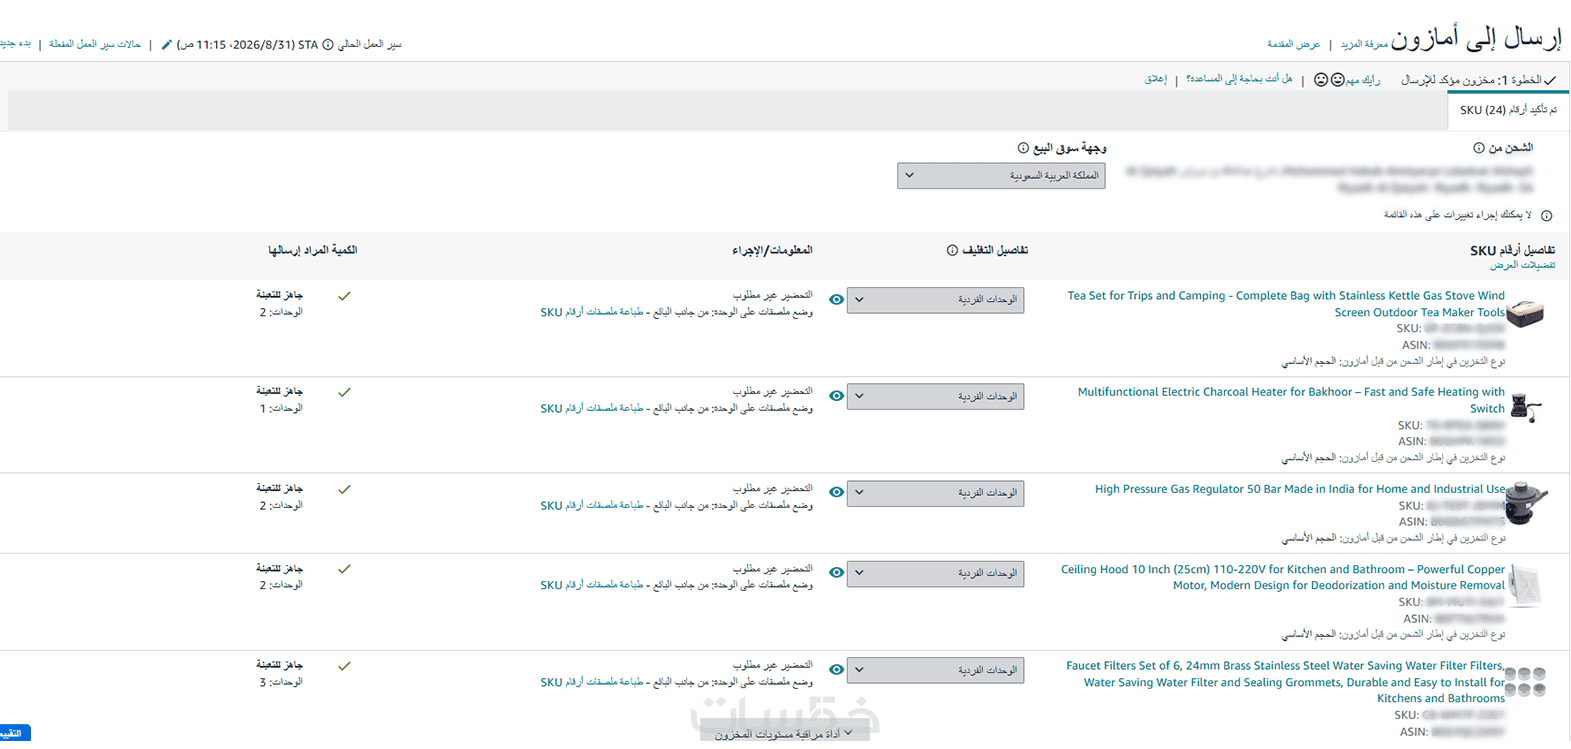Image resolution: width=1571 pixels, height=749 pixels.
Task: Click info icon beside packing details header
Action: point(952,251)
